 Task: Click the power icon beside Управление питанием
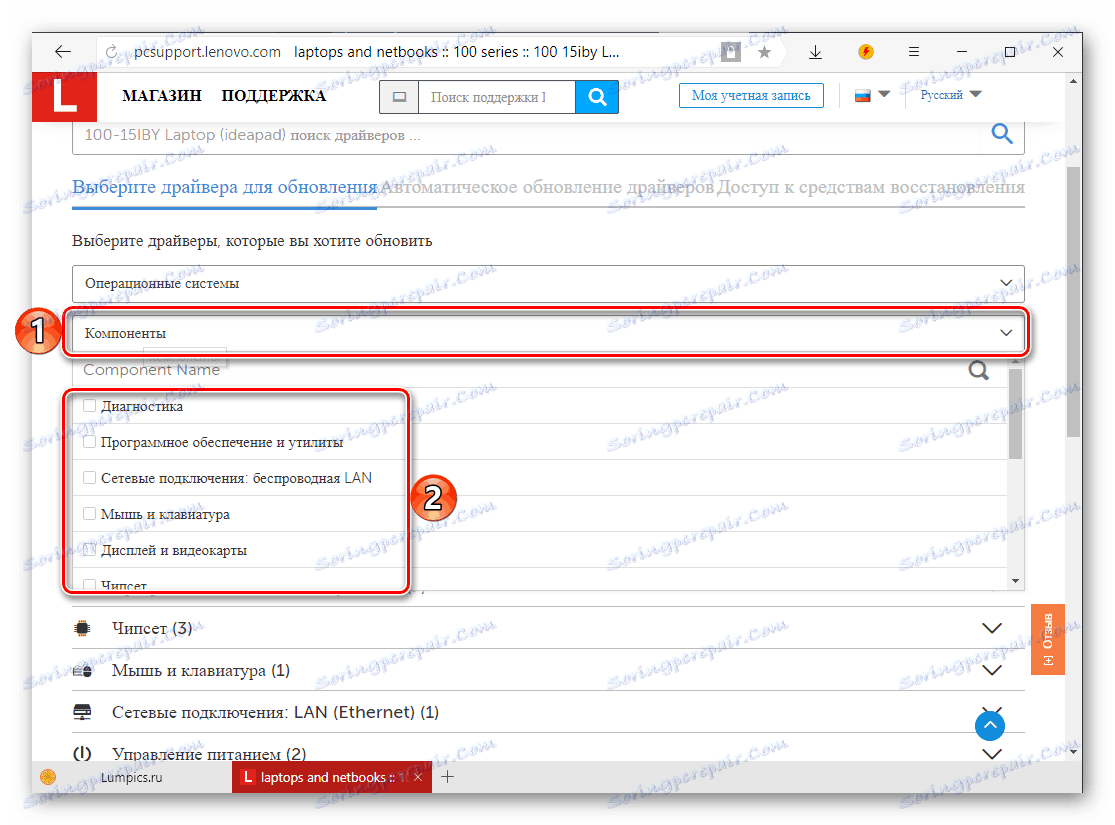click(82, 753)
